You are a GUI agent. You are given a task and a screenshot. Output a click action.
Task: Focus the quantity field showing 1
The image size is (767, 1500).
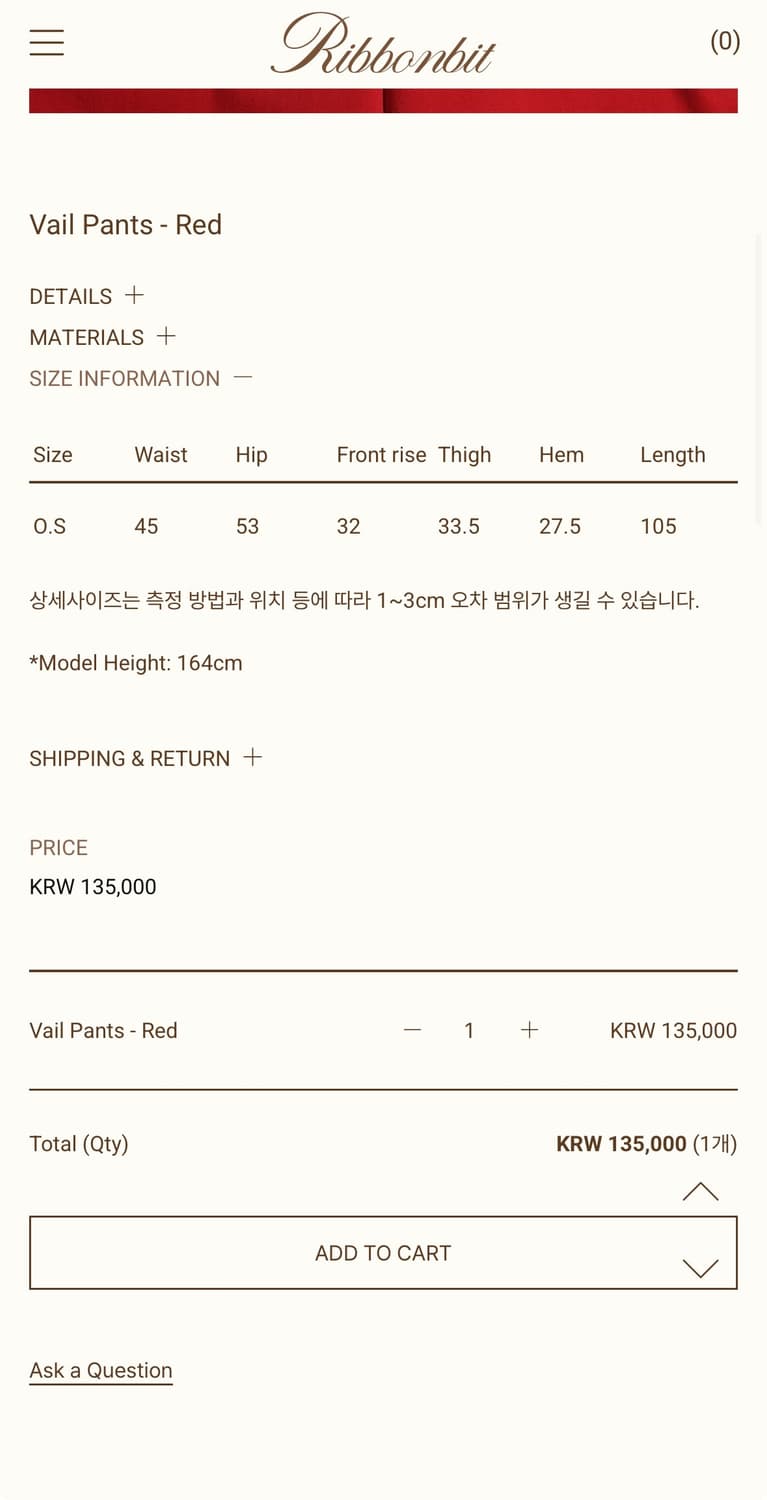pos(469,1030)
